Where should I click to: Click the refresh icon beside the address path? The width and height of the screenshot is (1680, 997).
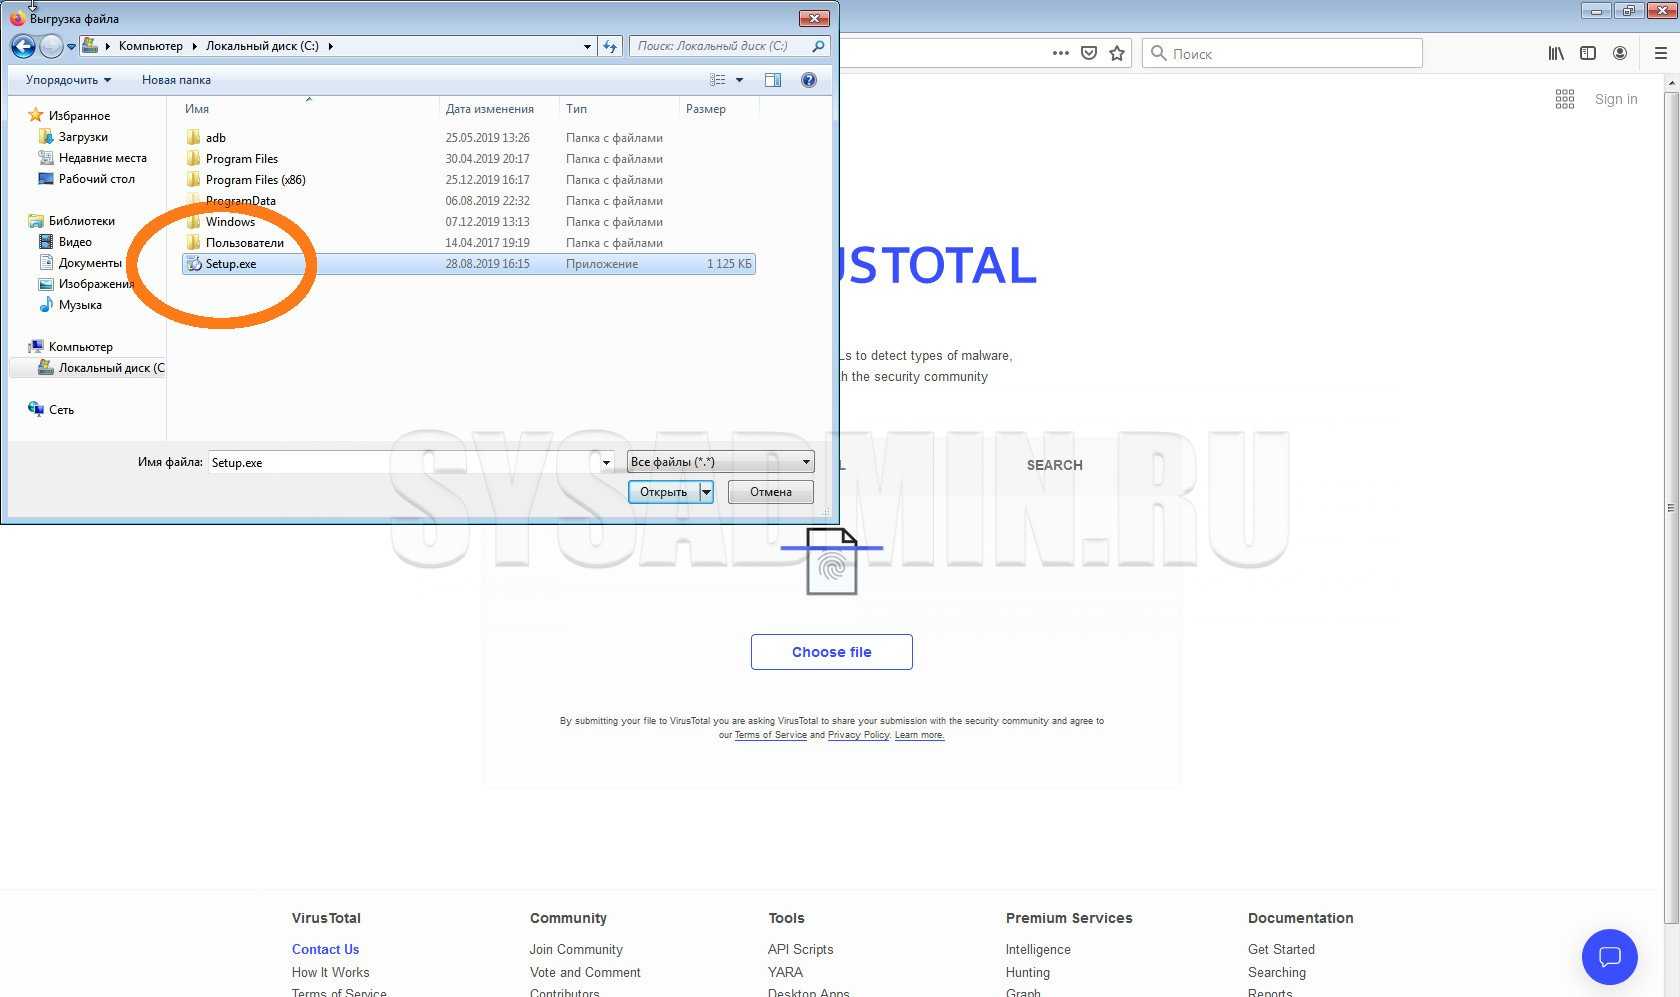point(610,46)
